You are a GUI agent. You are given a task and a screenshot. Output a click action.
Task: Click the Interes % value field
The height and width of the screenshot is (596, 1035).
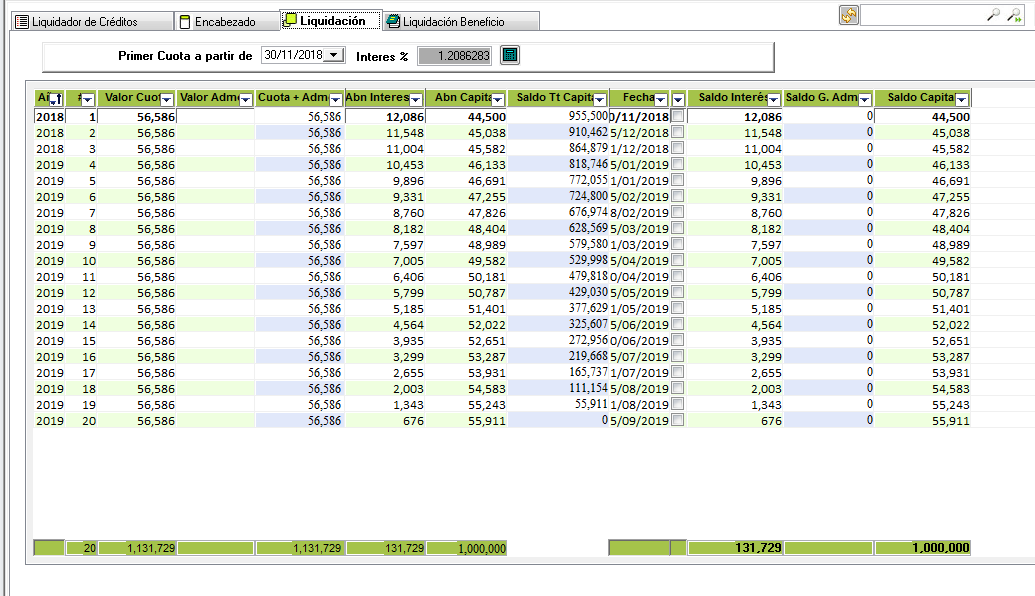tap(455, 56)
